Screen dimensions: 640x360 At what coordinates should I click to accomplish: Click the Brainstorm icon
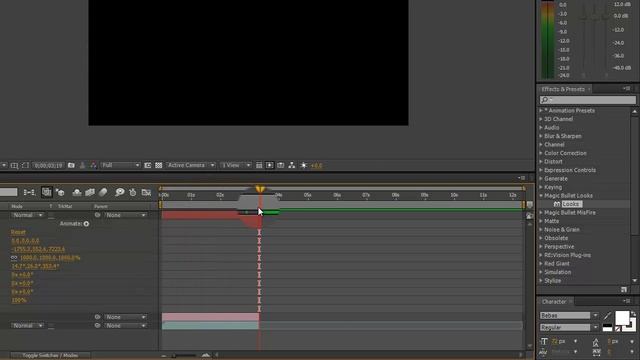[x=119, y=192]
